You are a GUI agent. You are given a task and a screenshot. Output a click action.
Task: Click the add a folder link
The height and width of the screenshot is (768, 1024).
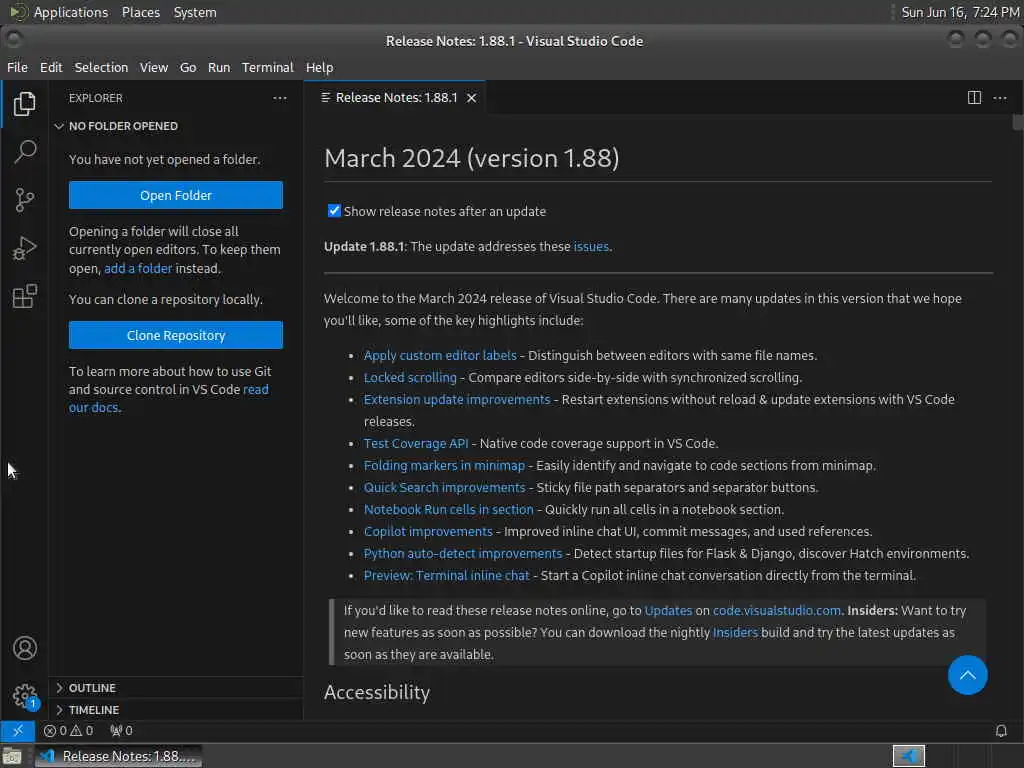pyautogui.click(x=138, y=268)
